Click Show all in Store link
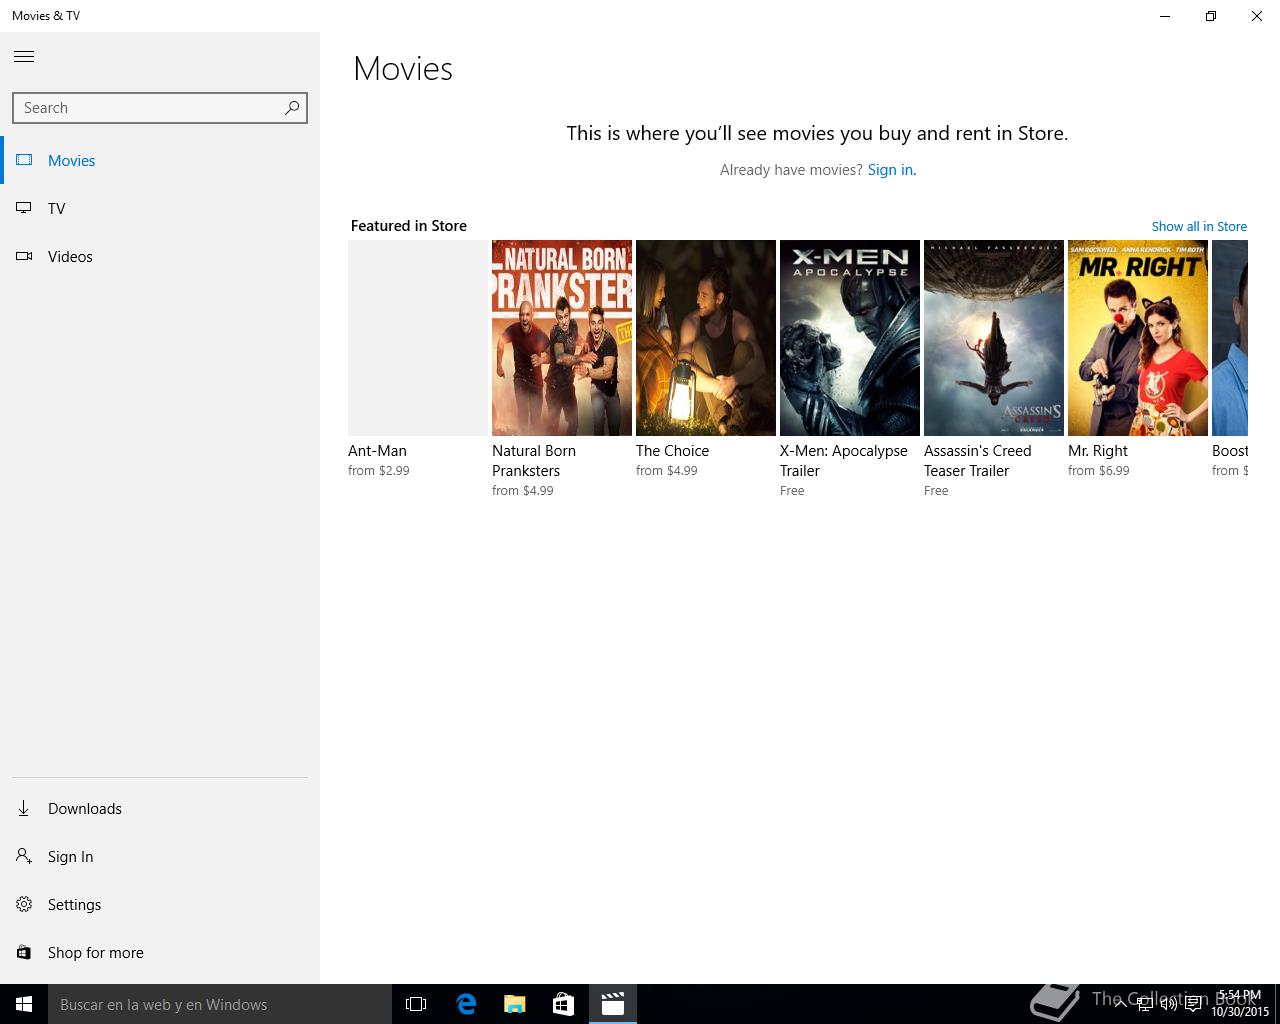Image resolution: width=1280 pixels, height=1024 pixels. [1199, 227]
